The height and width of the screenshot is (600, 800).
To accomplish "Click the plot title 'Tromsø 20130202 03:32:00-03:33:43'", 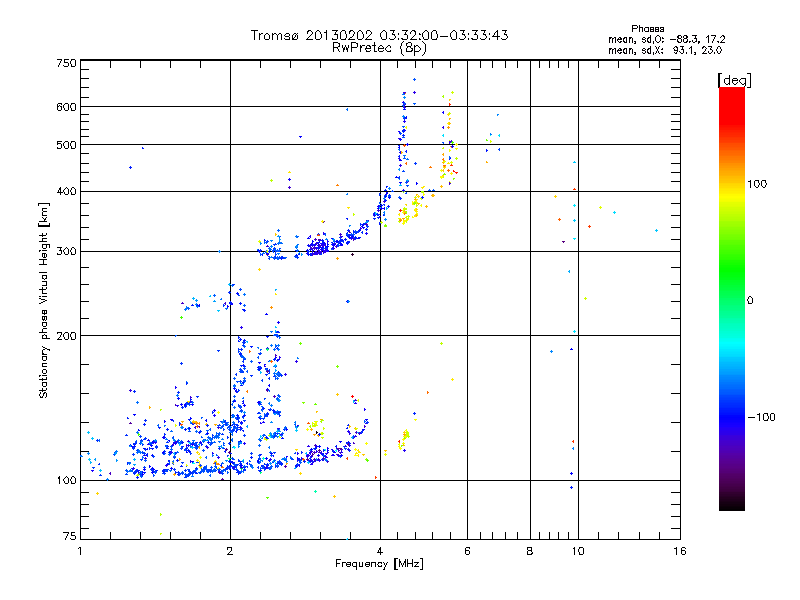I will (379, 35).
